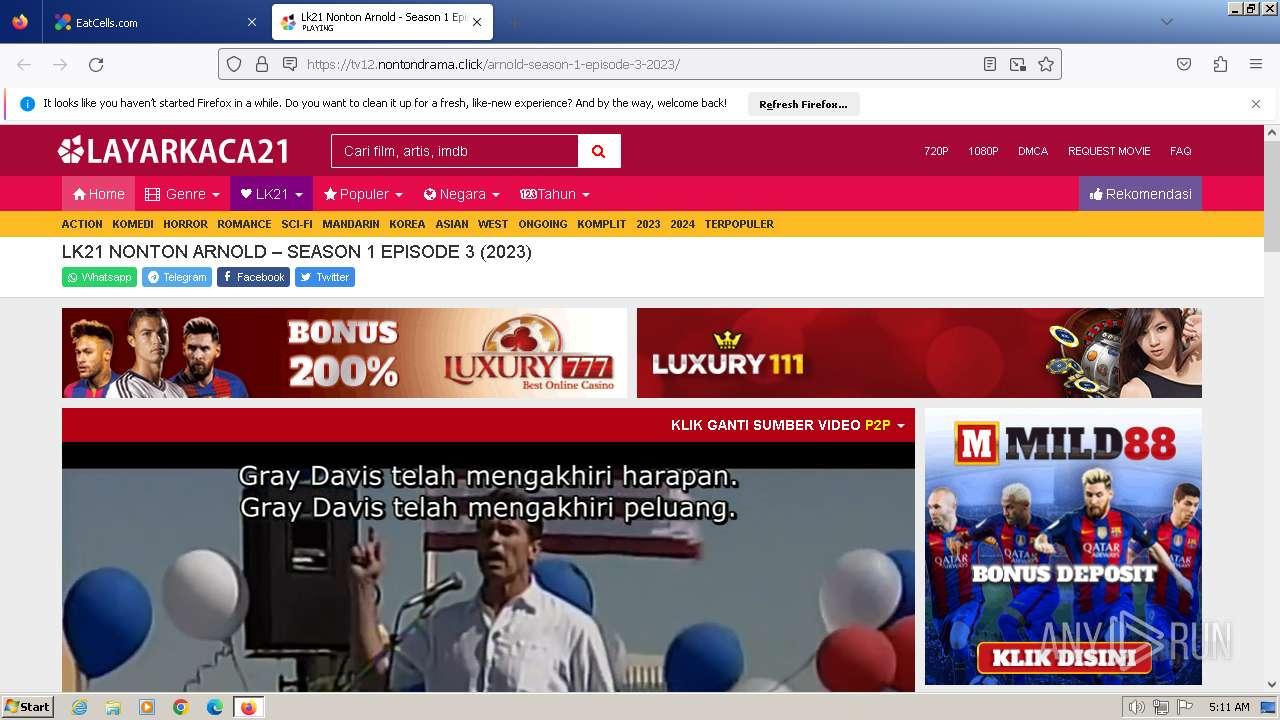Dismiss the Firefox refresh notification bar

pyautogui.click(x=1256, y=104)
